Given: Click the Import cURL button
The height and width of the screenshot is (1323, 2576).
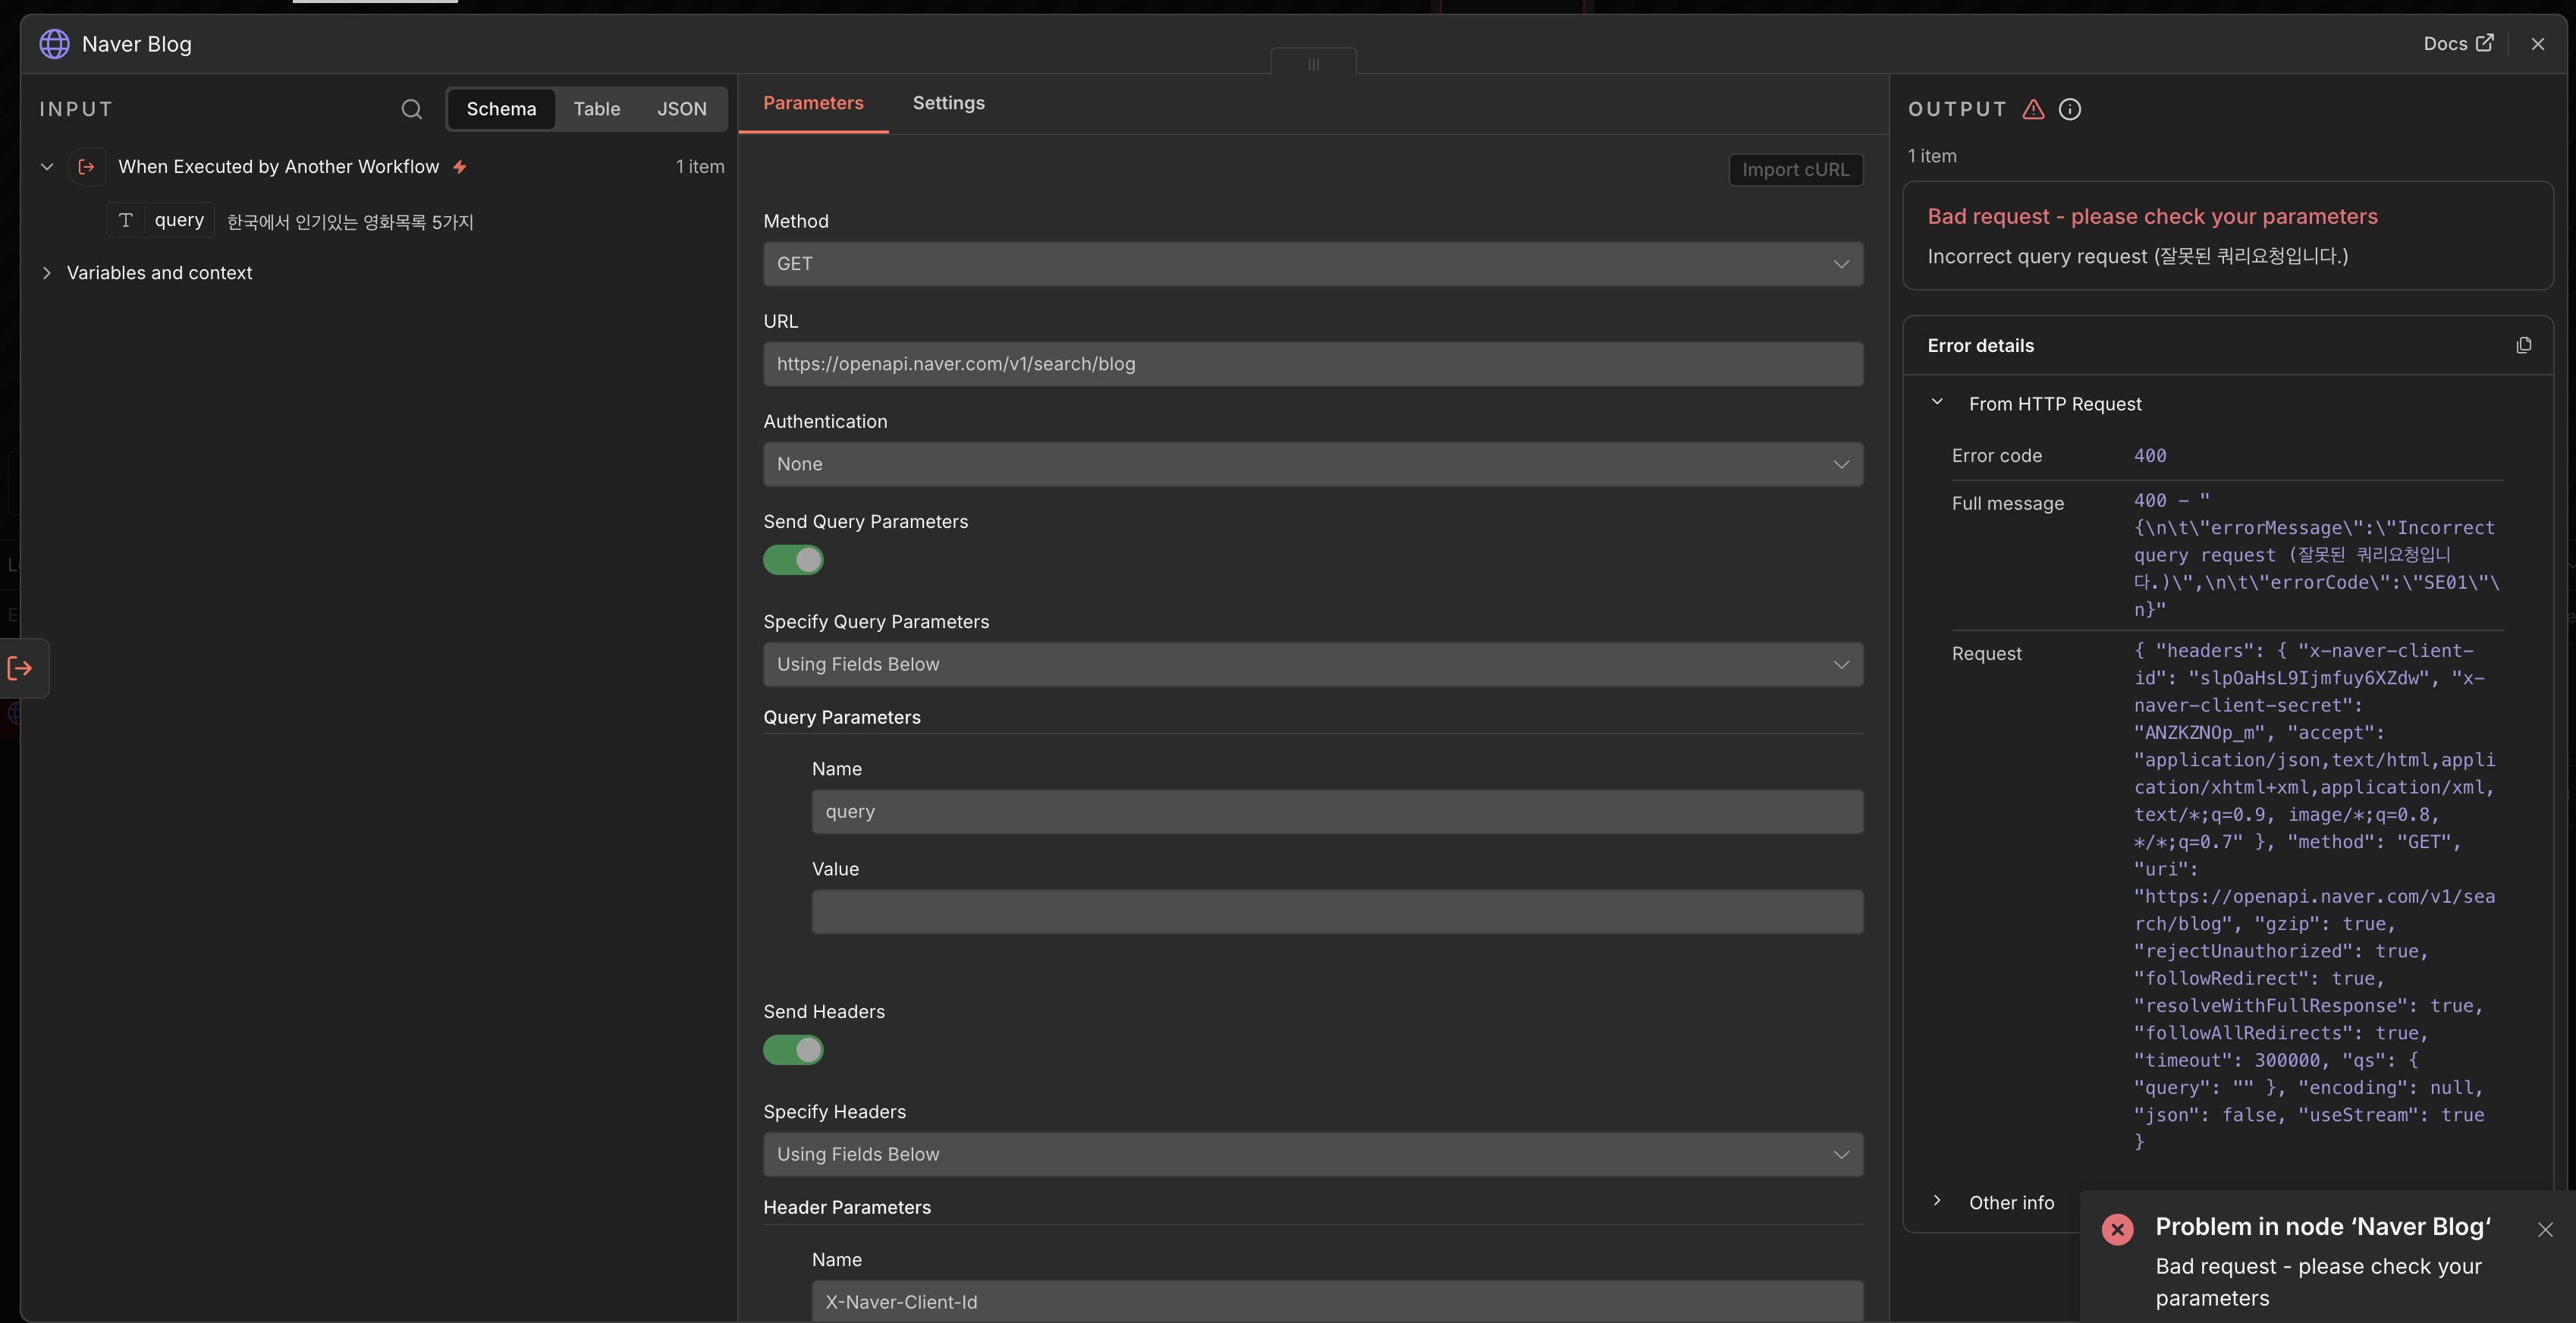Looking at the screenshot, I should point(1795,170).
